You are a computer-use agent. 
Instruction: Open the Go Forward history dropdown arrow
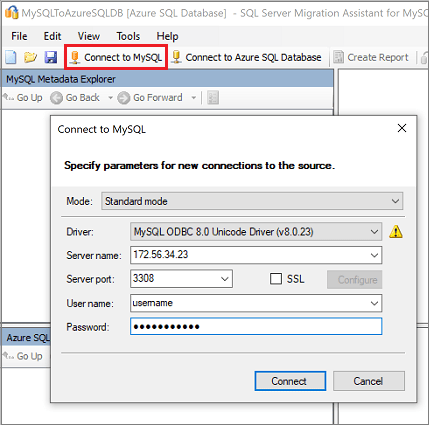(x=194, y=98)
